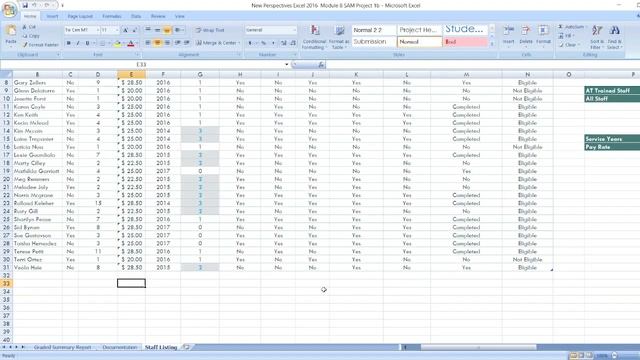The width and height of the screenshot is (640, 360).
Task: Open Format as Table gallery
Action: tap(339, 37)
